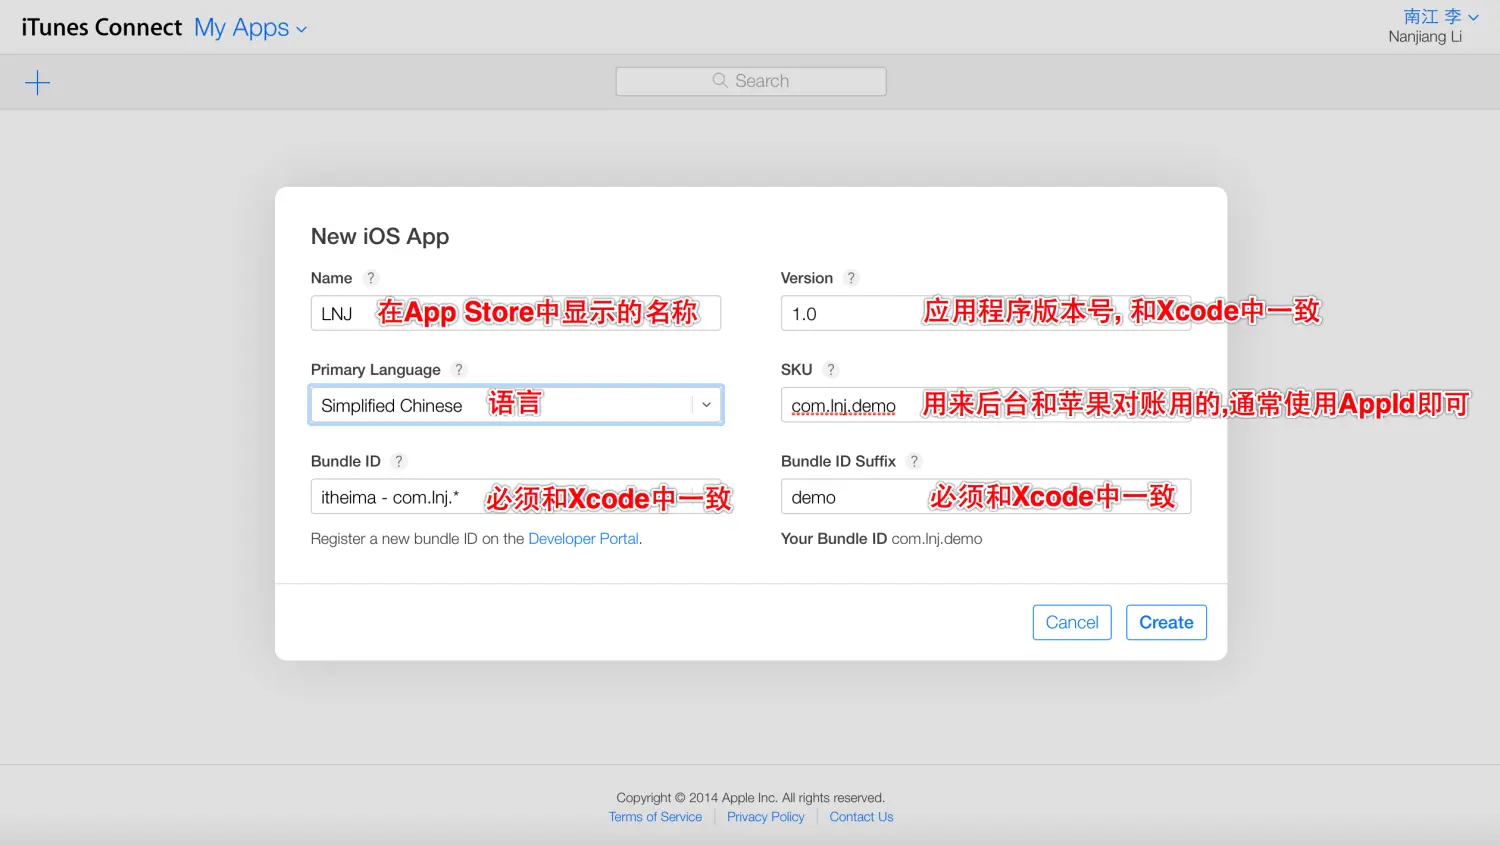This screenshot has width=1500, height=845.
Task: Click the magnifier icon in Search bar
Action: (x=720, y=80)
